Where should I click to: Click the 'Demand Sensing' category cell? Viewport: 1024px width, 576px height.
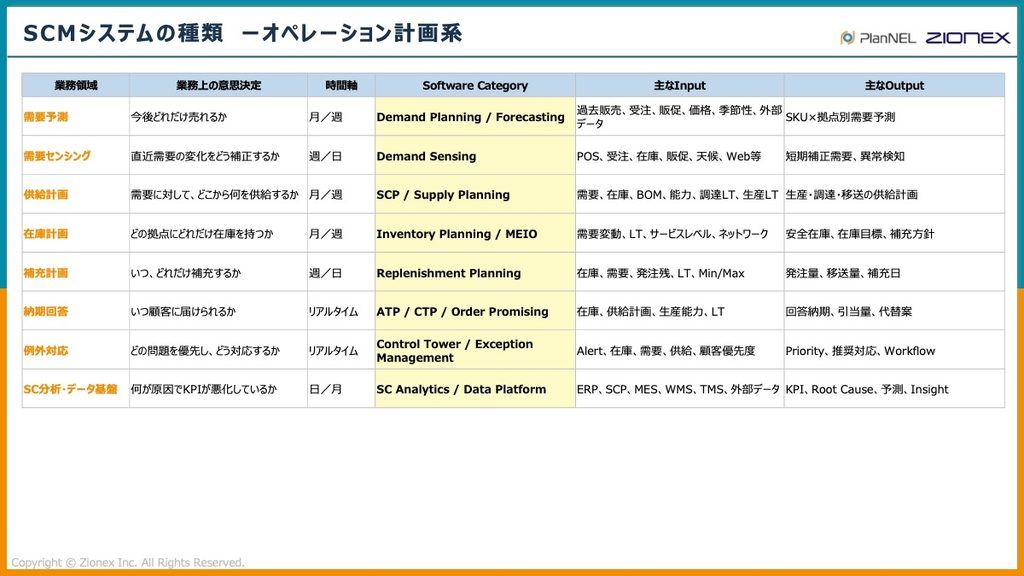pos(475,156)
